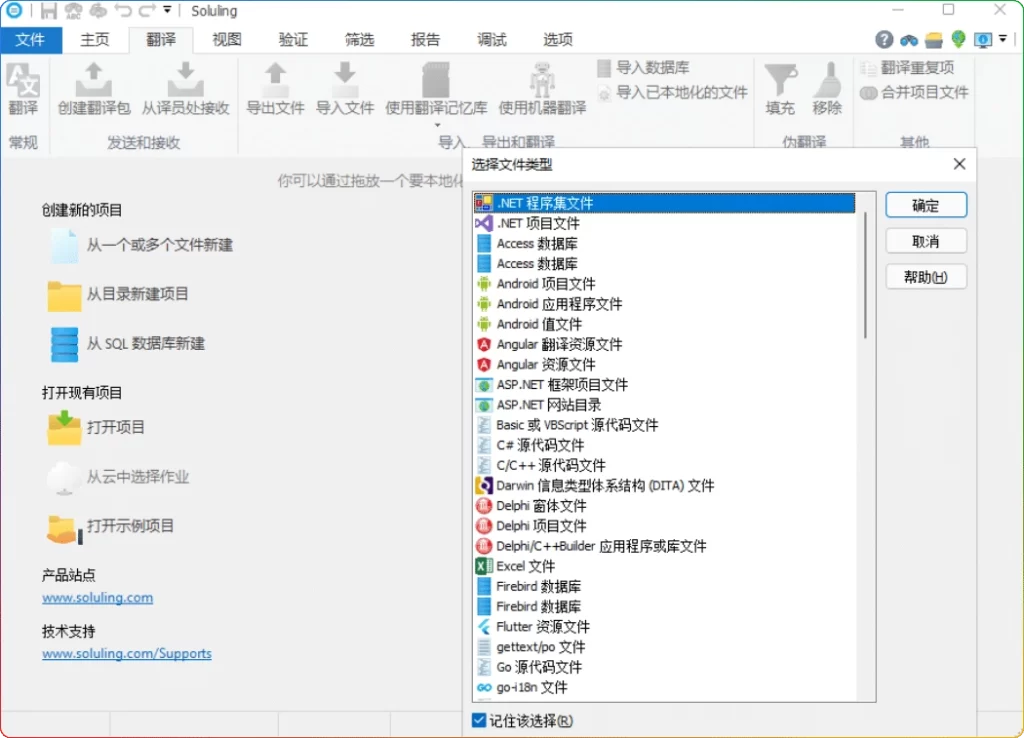The height and width of the screenshot is (738, 1024).
Task: Open the quick access toolbar customize dropdown
Action: pyautogui.click(x=166, y=10)
